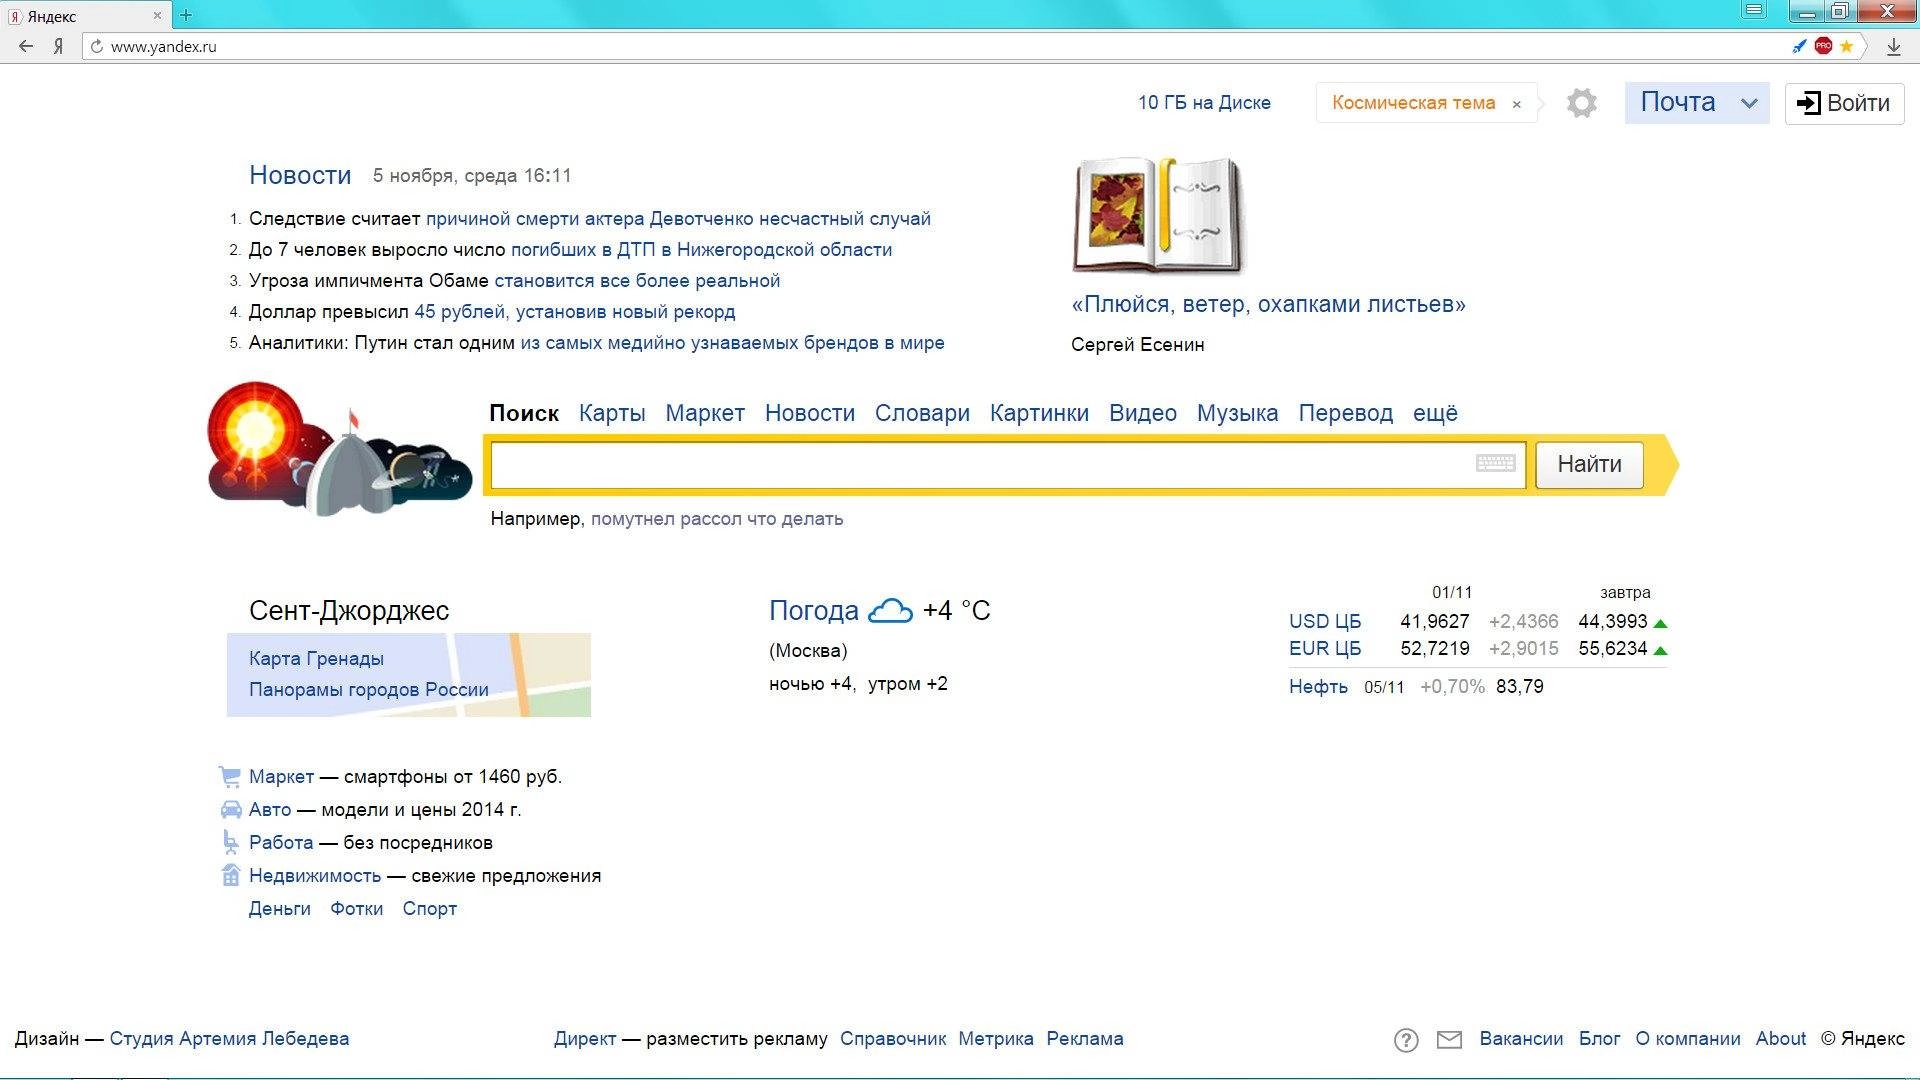The image size is (1920, 1080).
Task: Click the Войти login button
Action: pyautogui.click(x=1844, y=103)
